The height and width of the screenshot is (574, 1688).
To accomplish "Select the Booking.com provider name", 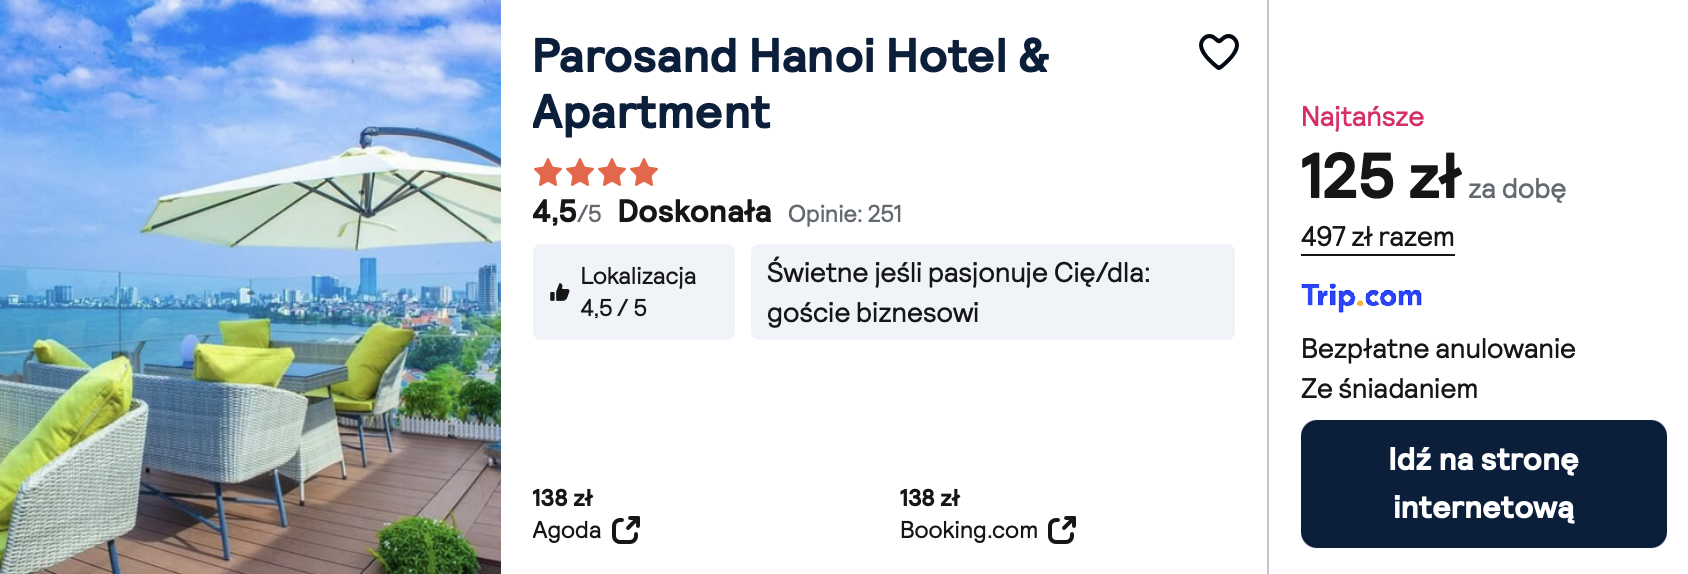I will [968, 530].
